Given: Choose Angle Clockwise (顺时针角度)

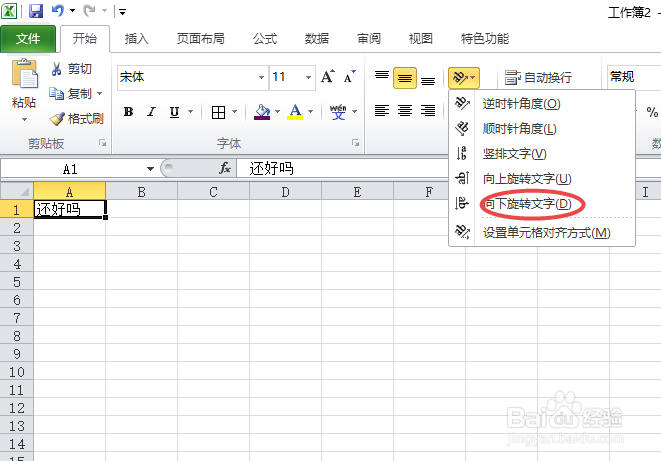Looking at the screenshot, I should (x=542, y=129).
